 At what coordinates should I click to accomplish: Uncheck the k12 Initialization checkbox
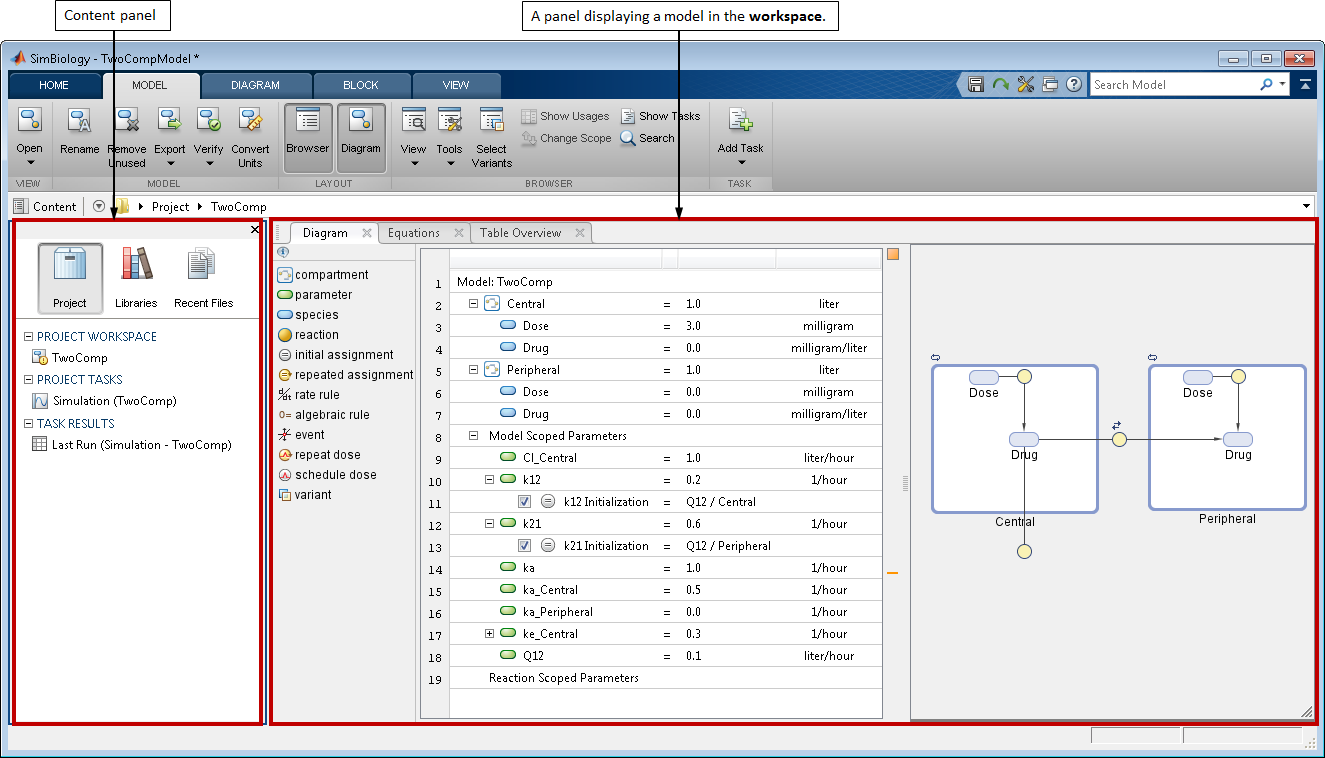point(524,502)
